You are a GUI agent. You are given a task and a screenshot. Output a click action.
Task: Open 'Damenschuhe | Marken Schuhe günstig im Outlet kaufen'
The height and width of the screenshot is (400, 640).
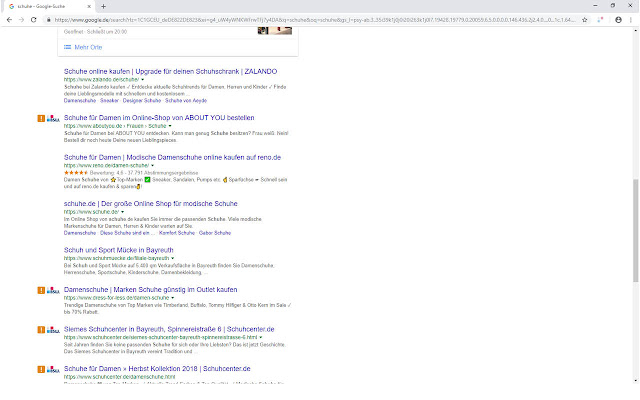click(x=150, y=289)
